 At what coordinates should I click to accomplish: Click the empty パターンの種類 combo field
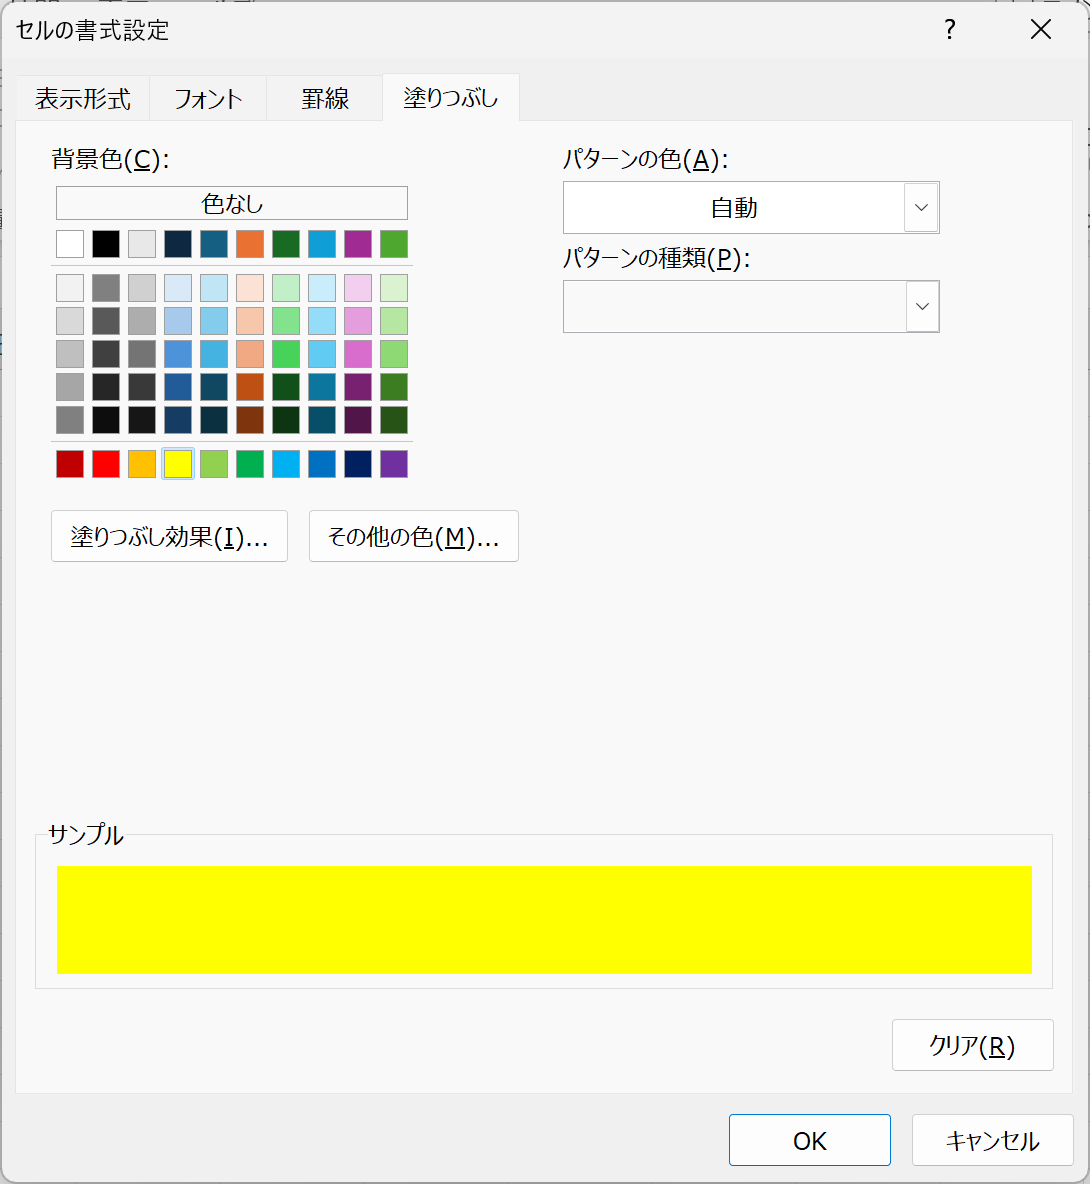[x=734, y=307]
